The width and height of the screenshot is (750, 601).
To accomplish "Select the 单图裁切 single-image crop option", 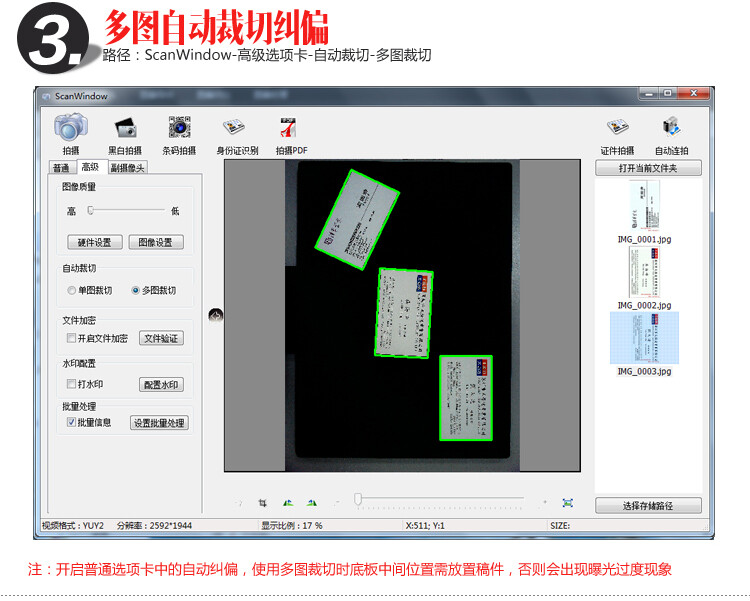I will click(x=71, y=291).
